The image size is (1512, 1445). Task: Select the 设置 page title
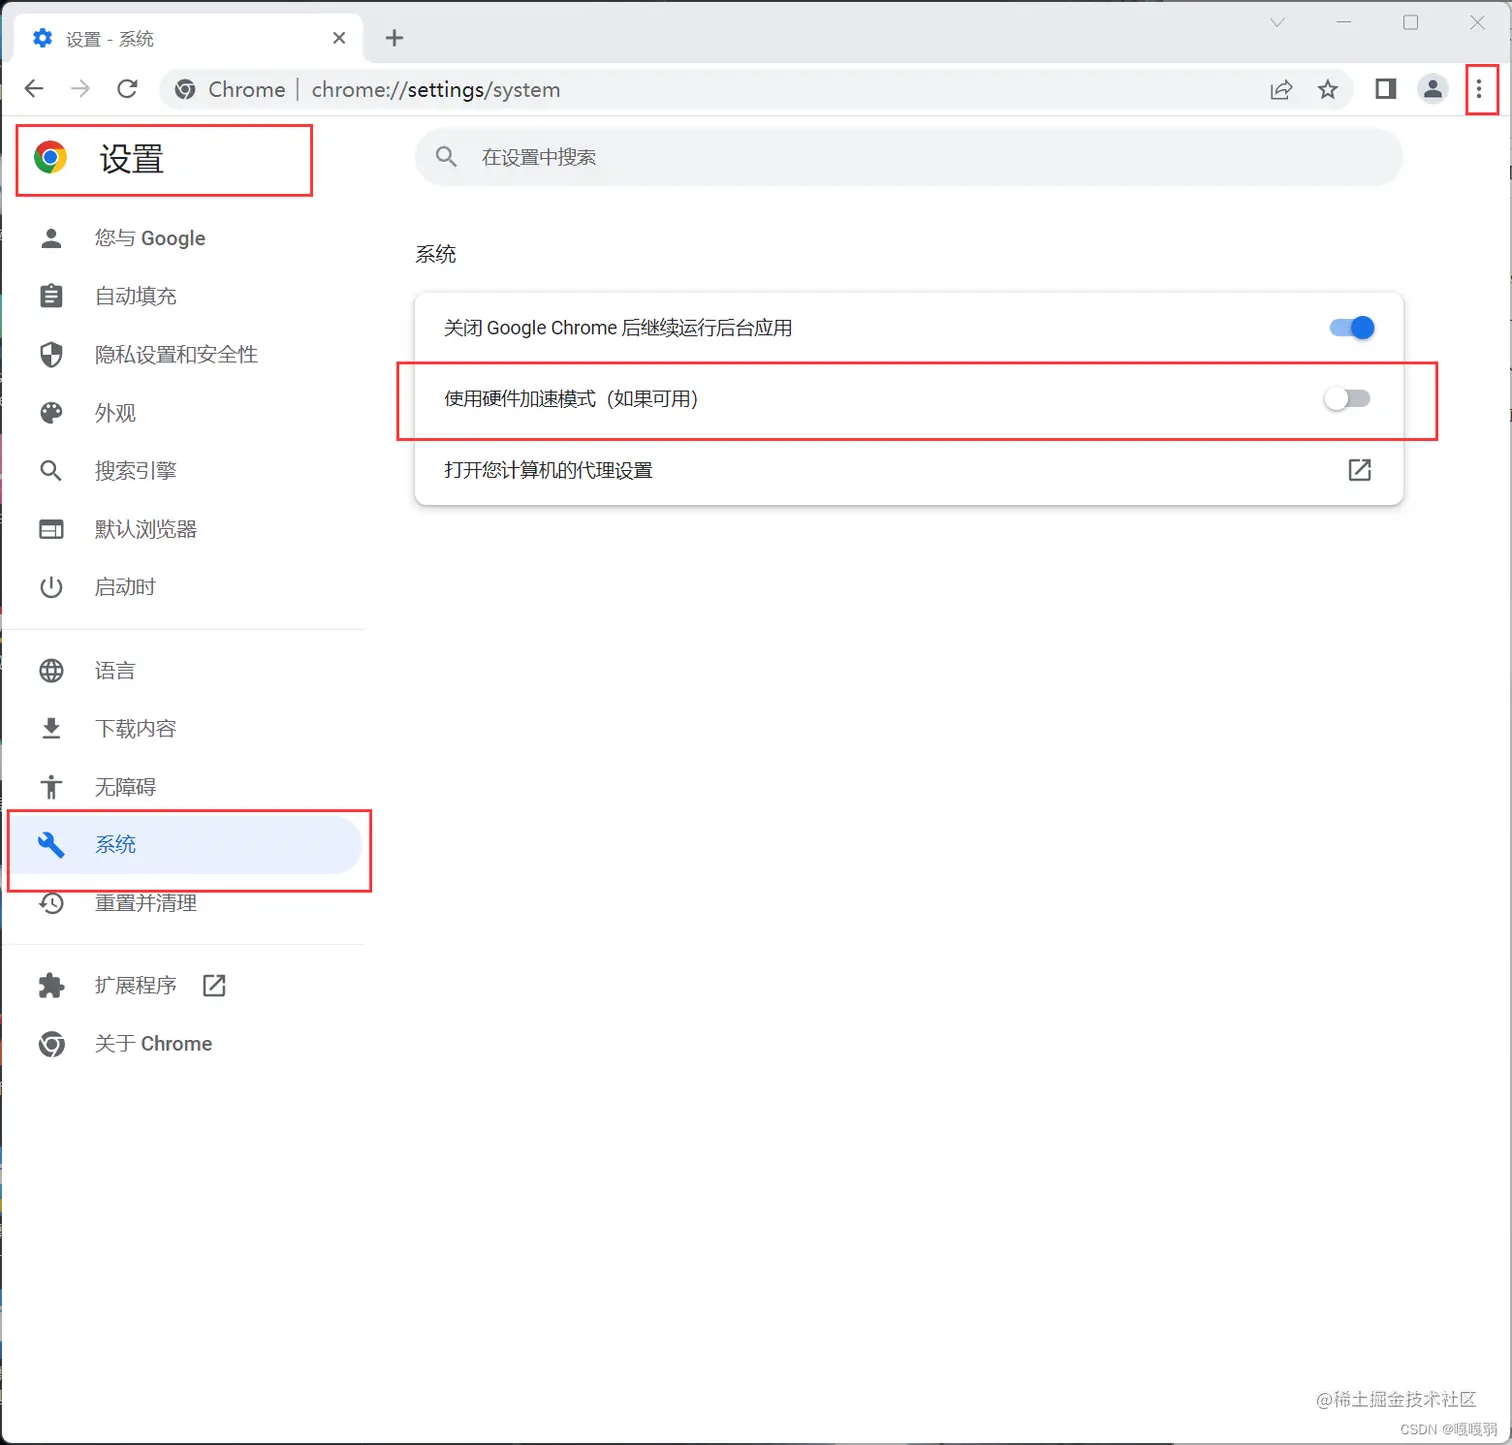[x=131, y=159]
